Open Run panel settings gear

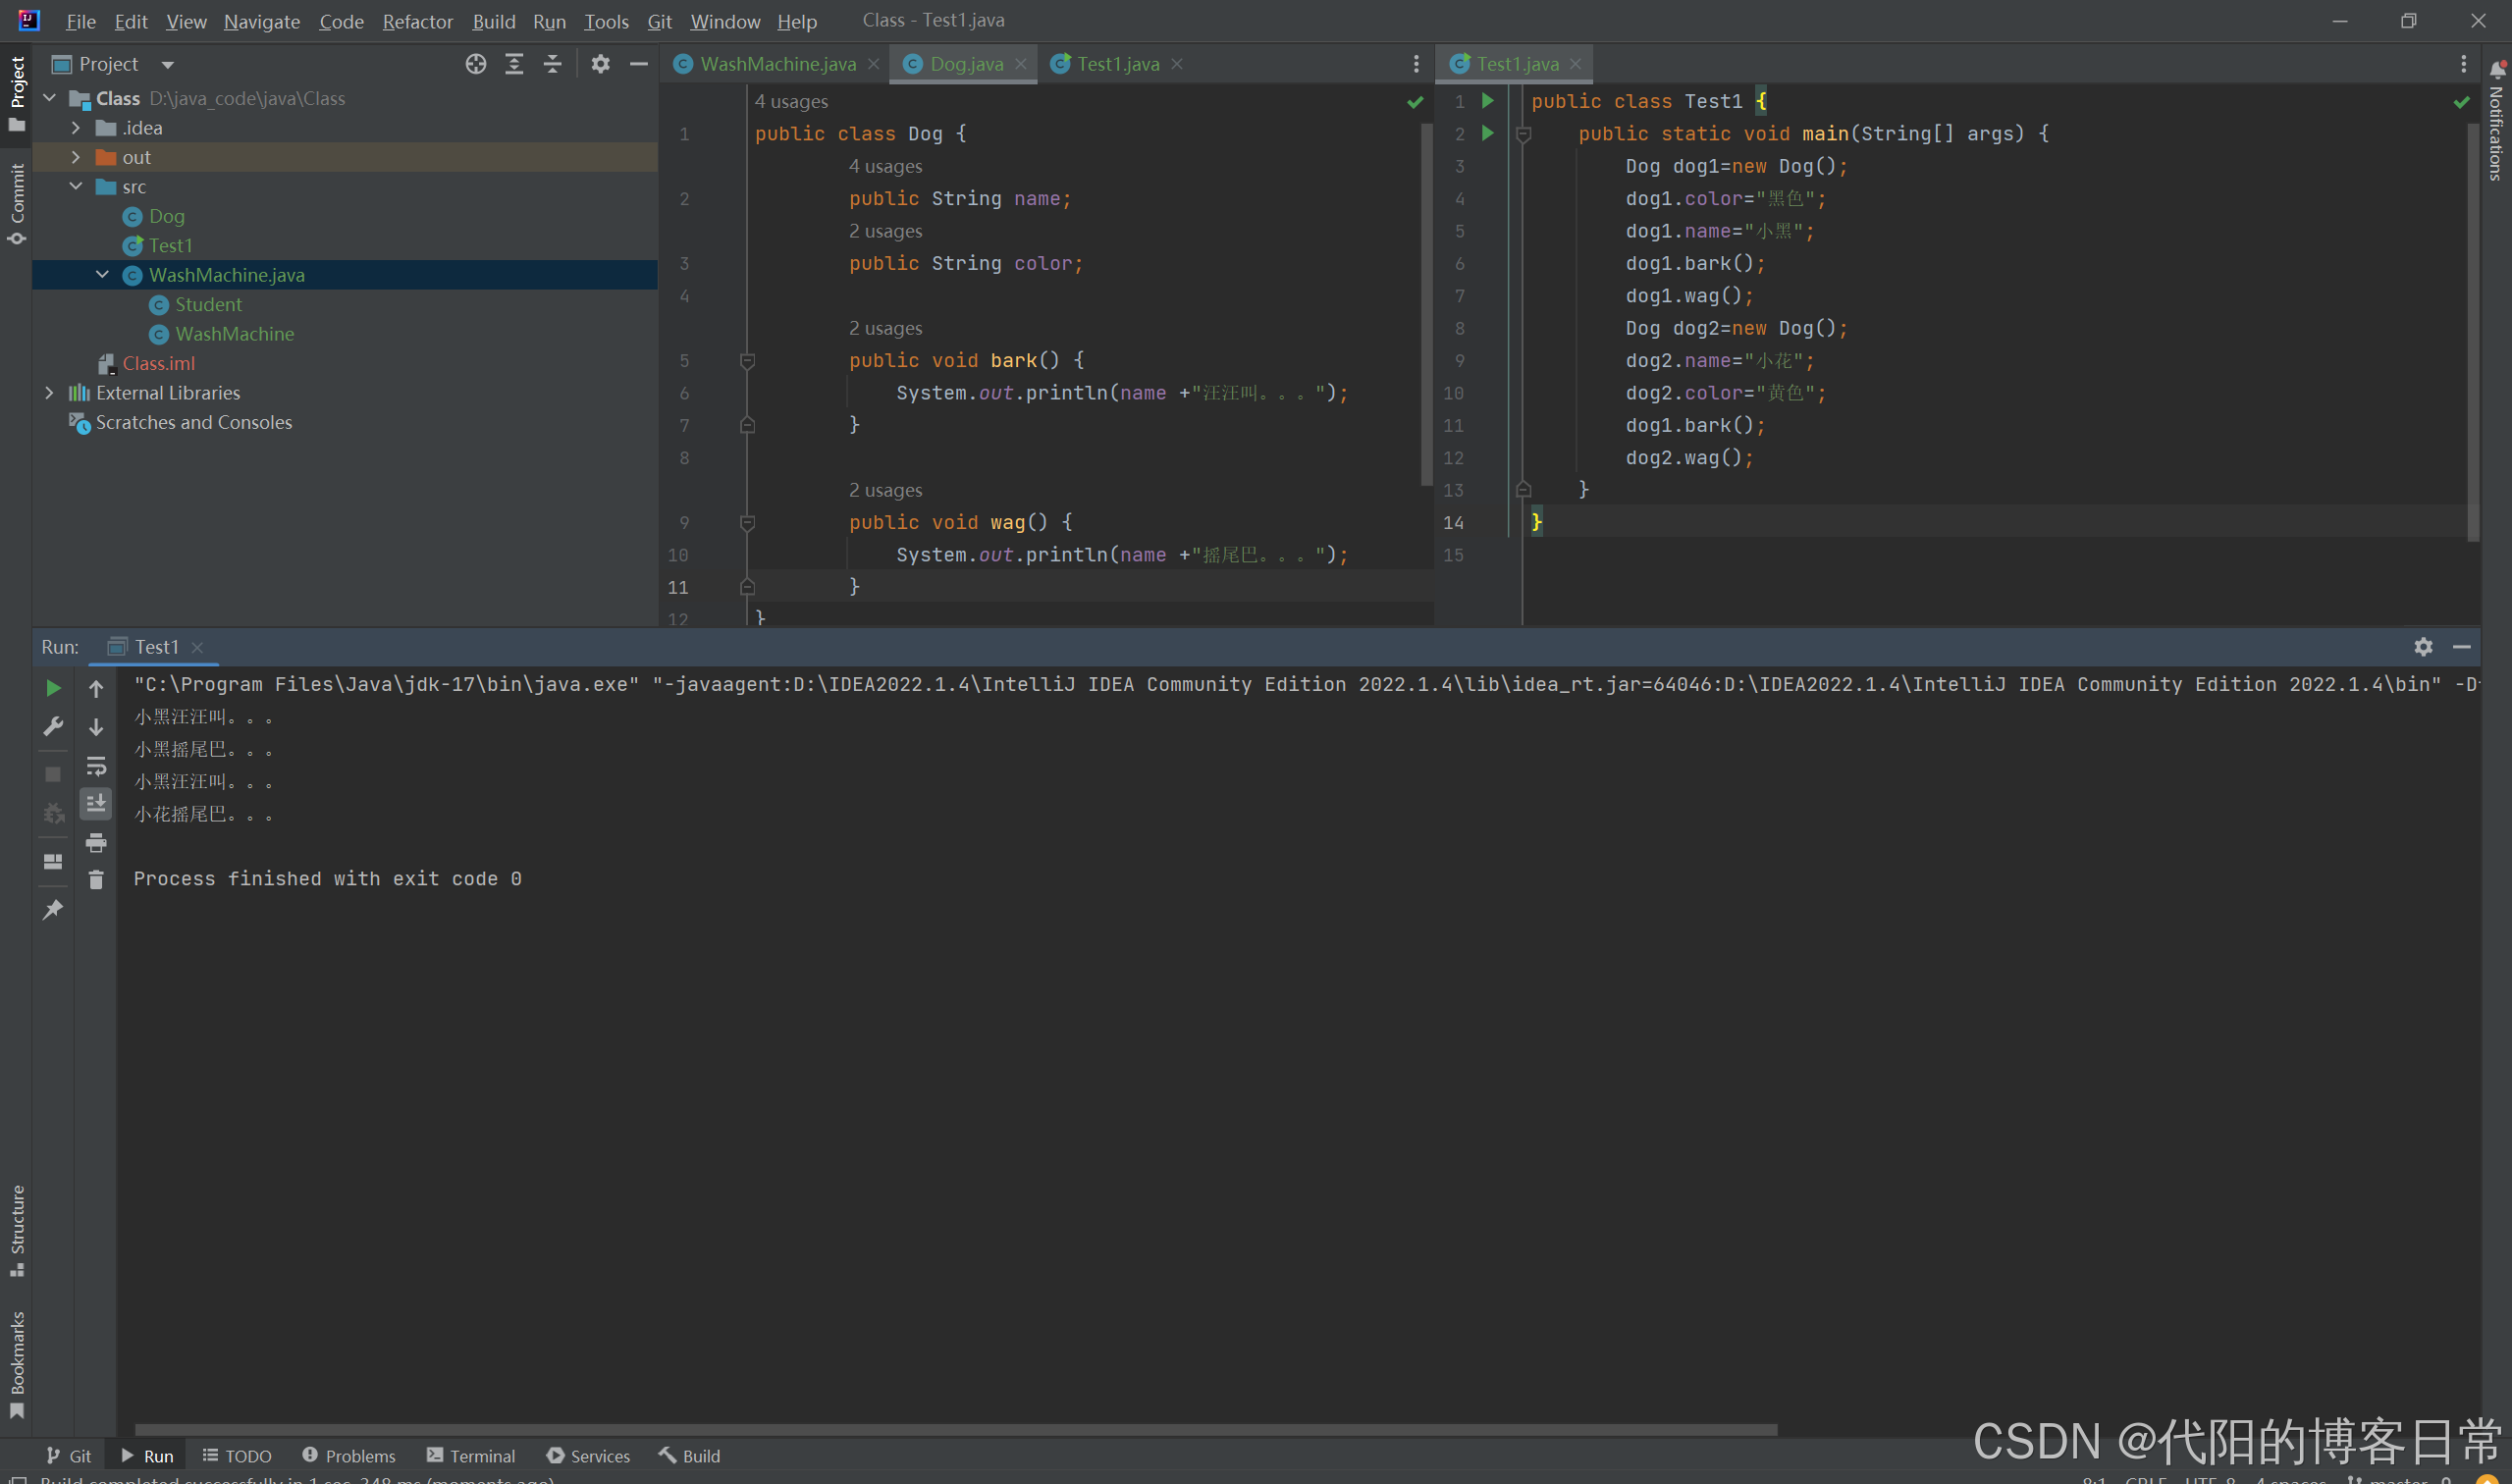point(2422,647)
